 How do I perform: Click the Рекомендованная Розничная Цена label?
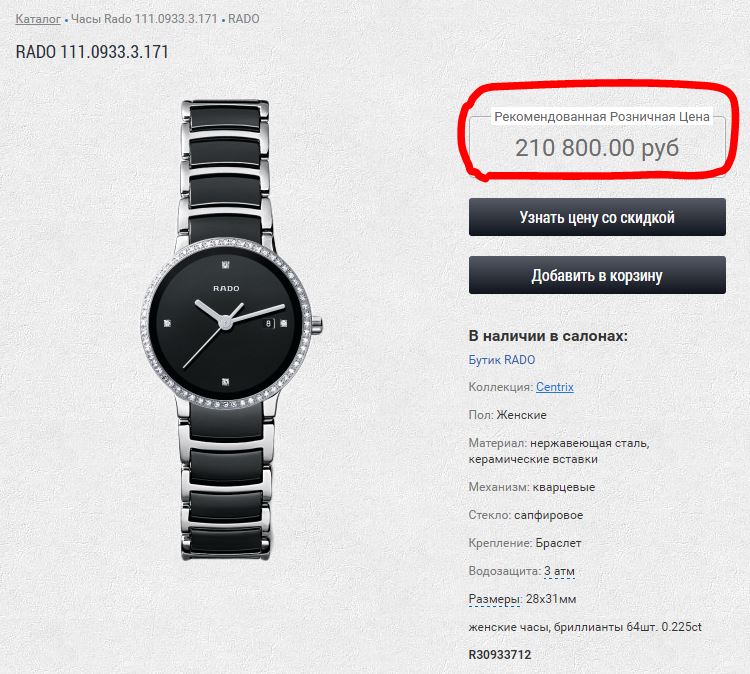pos(601,117)
